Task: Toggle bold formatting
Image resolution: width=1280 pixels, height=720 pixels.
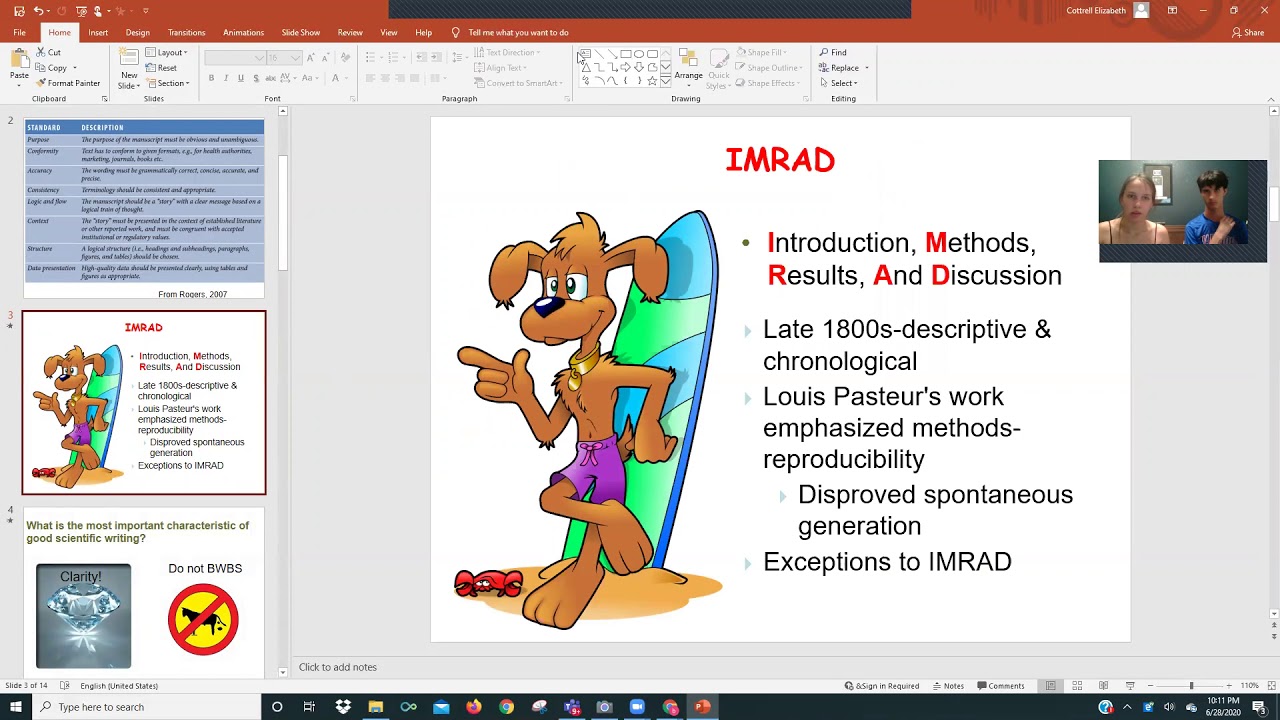Action: pyautogui.click(x=211, y=78)
